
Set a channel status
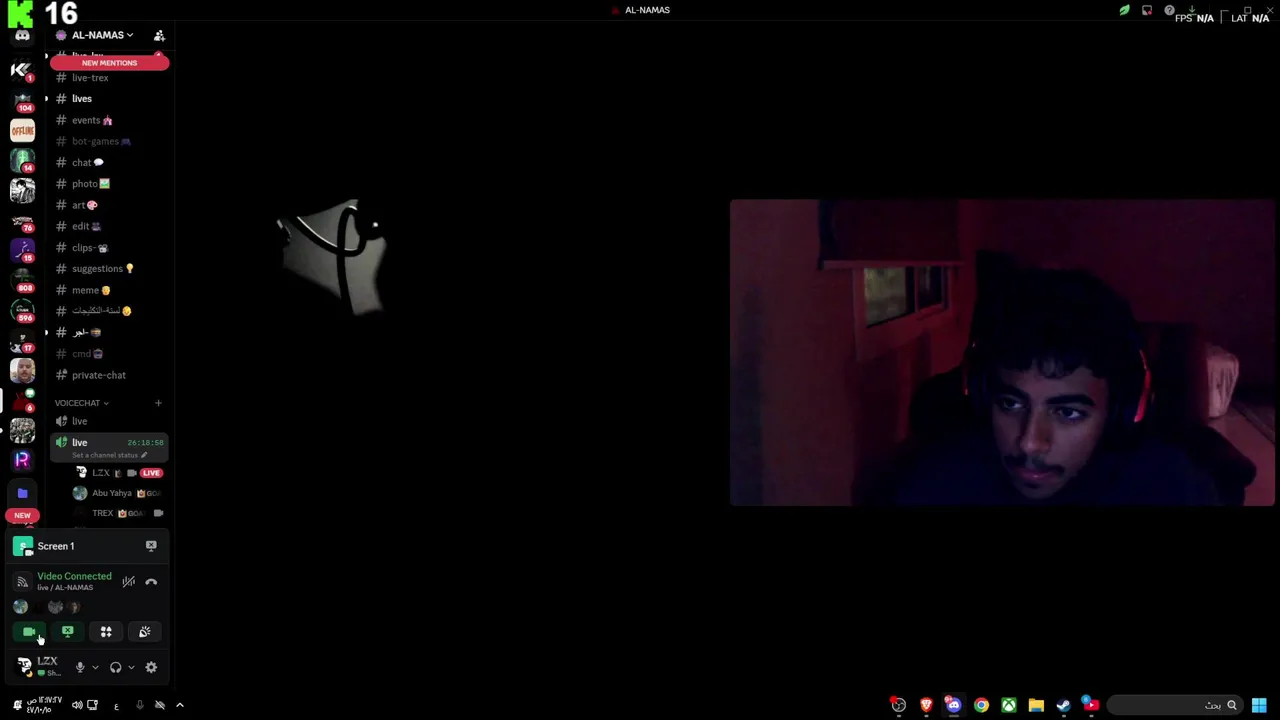109,455
